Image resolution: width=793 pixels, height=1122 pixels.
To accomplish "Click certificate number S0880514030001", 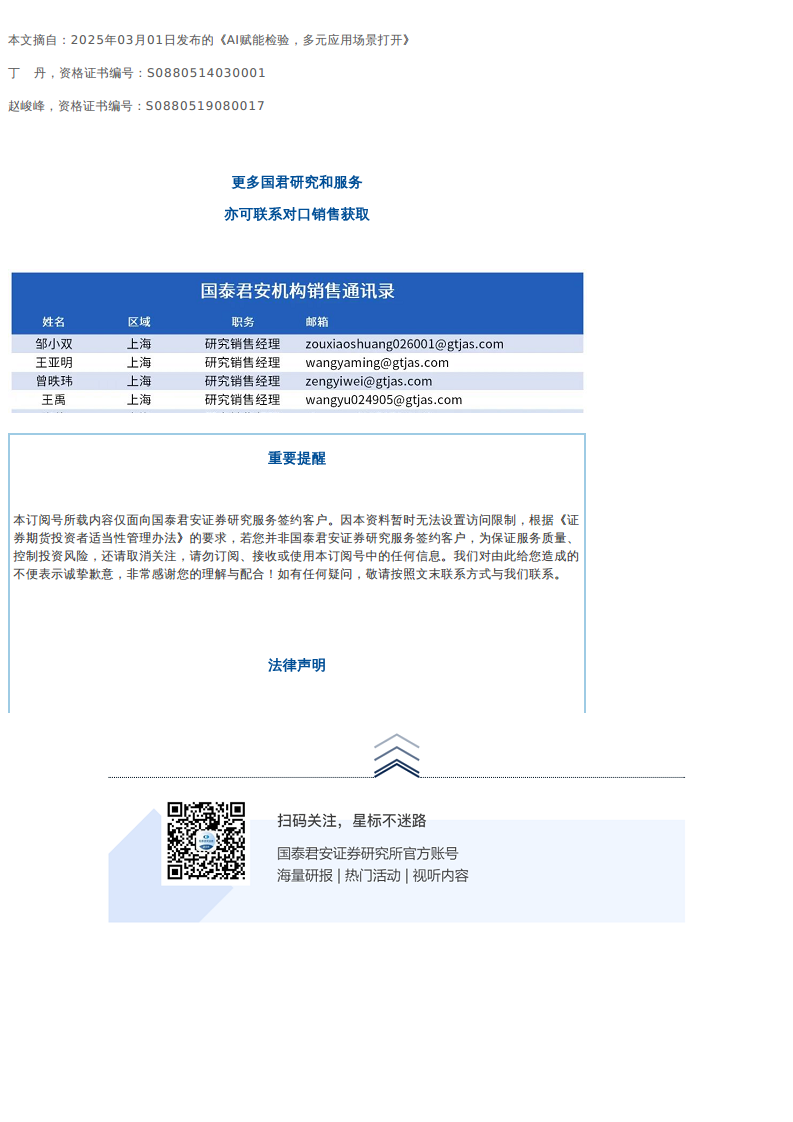I will coord(206,73).
